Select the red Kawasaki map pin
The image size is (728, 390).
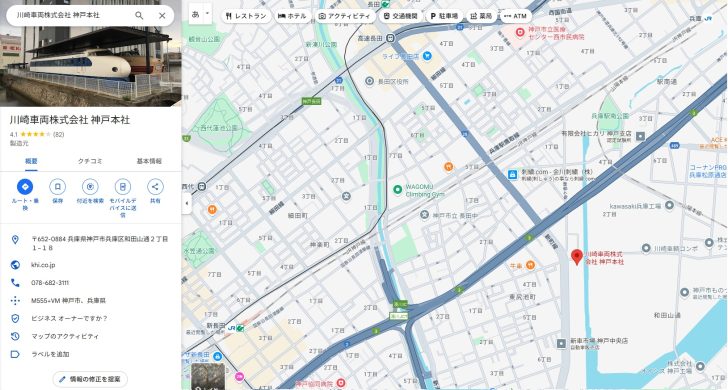[x=577, y=257]
